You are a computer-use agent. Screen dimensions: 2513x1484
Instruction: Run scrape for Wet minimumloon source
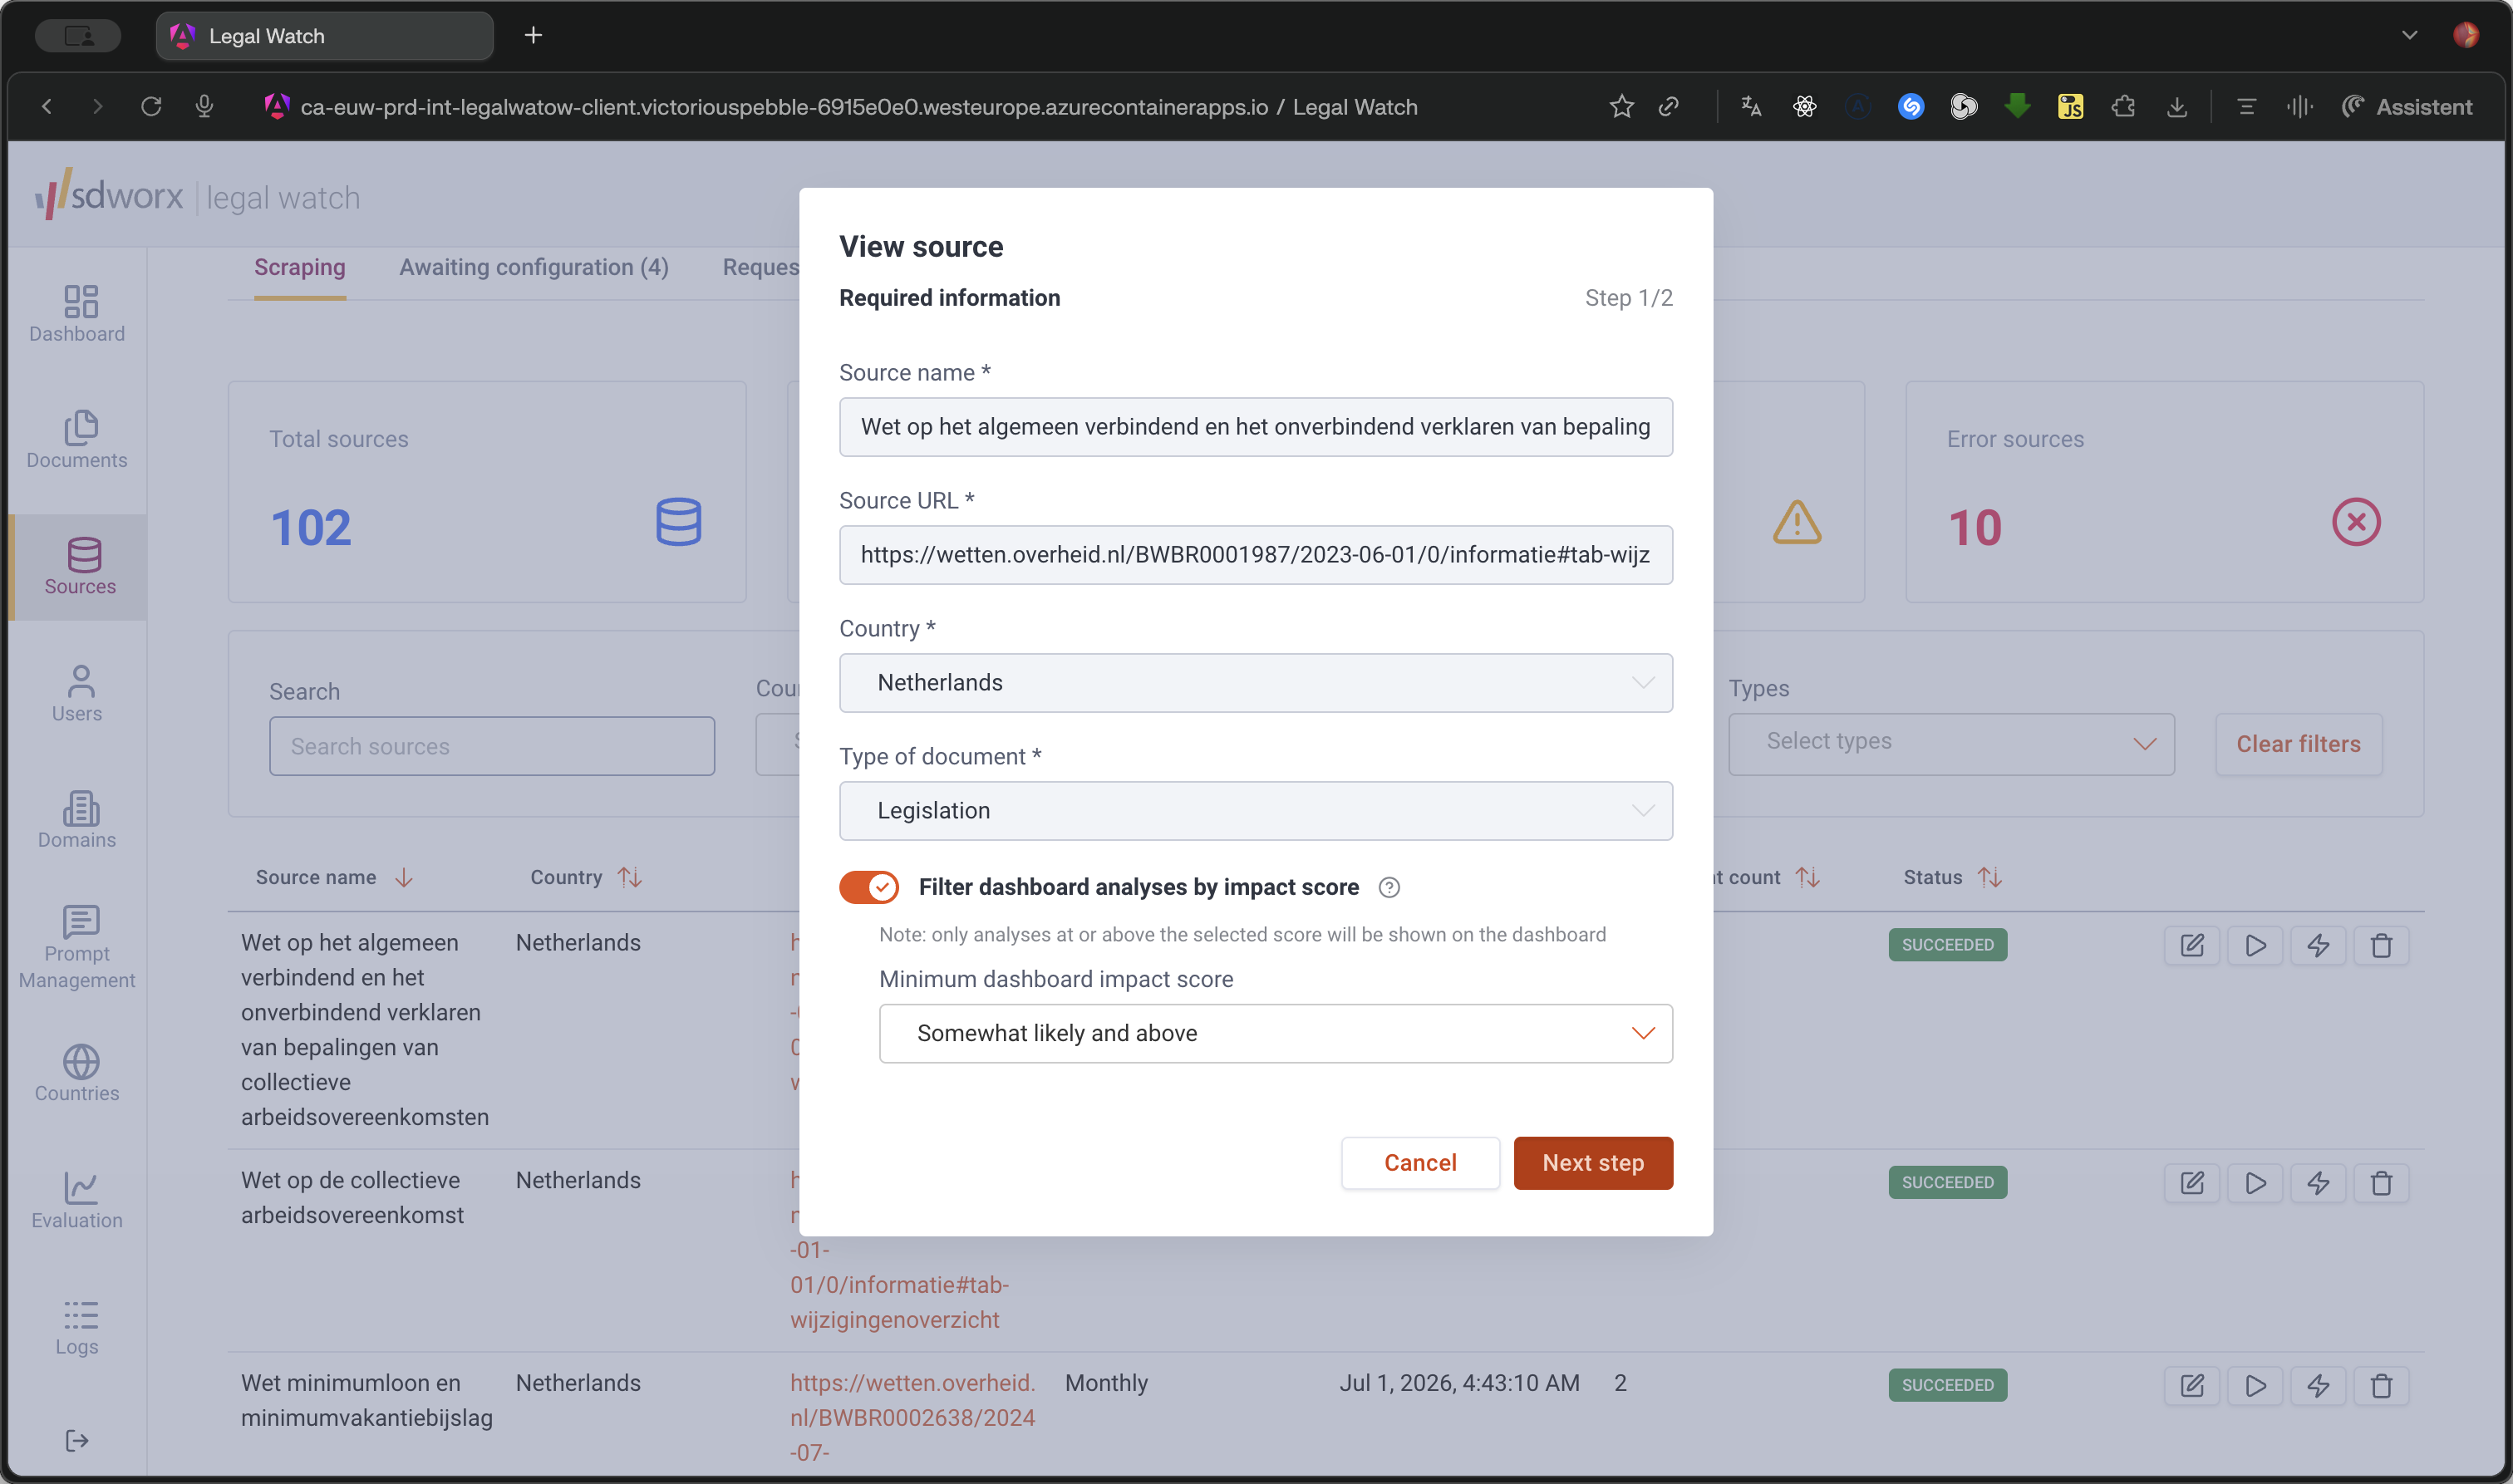[x=2255, y=1385]
